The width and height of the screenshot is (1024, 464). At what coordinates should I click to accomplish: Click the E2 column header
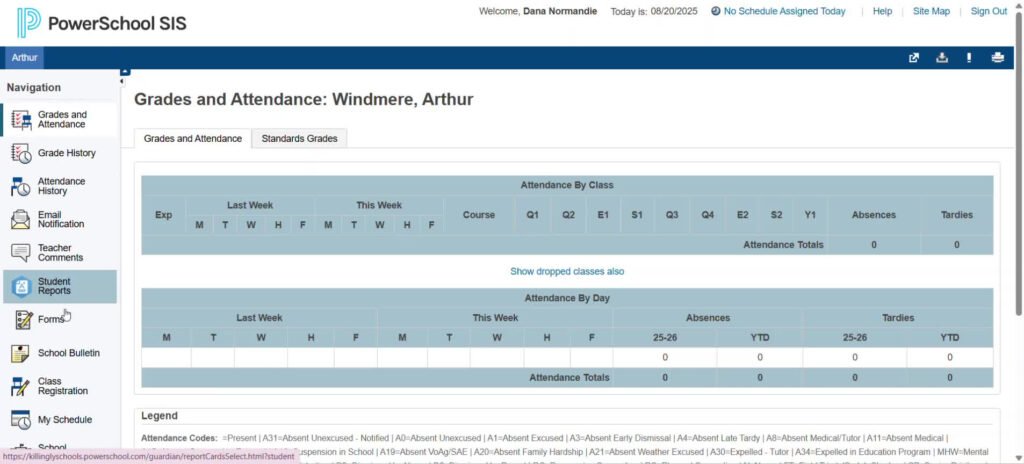coord(743,215)
